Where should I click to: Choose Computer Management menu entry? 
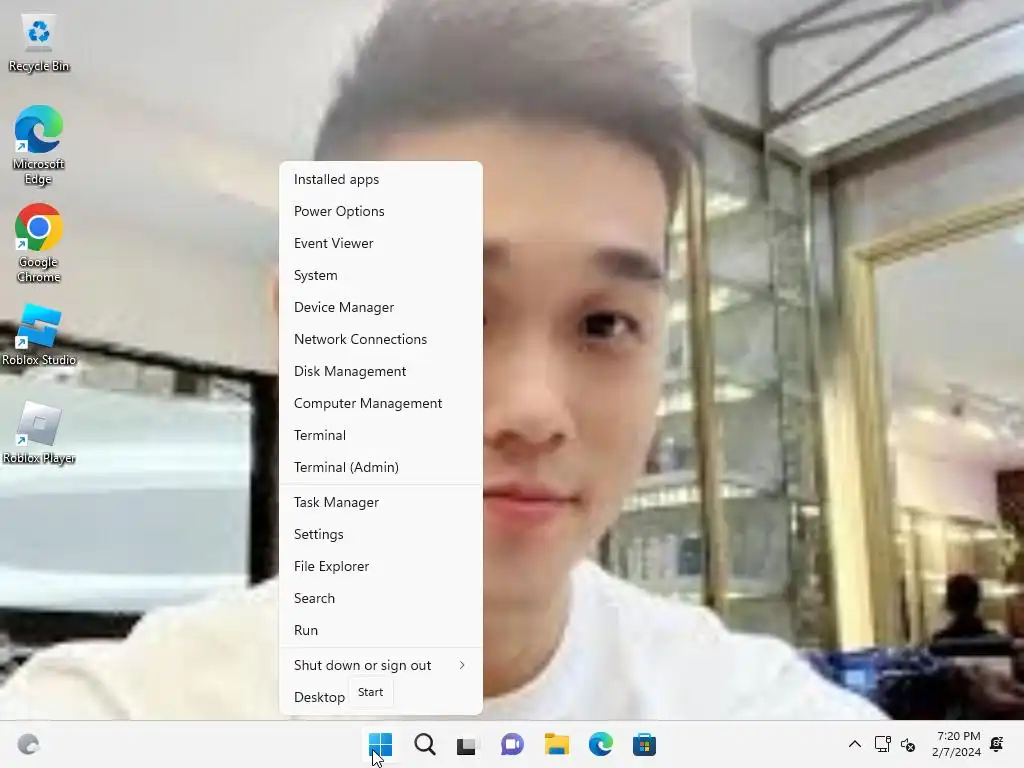[x=381, y=404]
